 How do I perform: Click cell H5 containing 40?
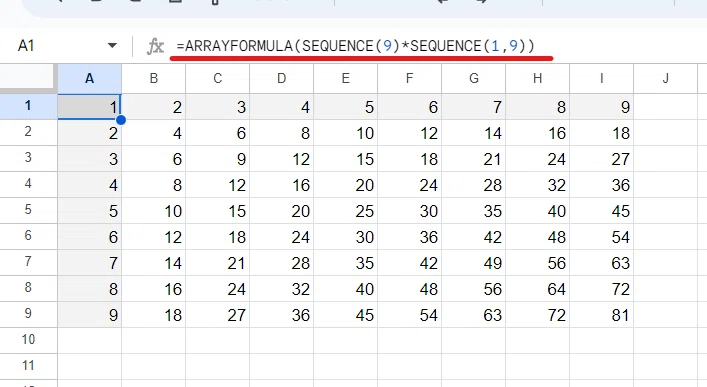click(538, 211)
